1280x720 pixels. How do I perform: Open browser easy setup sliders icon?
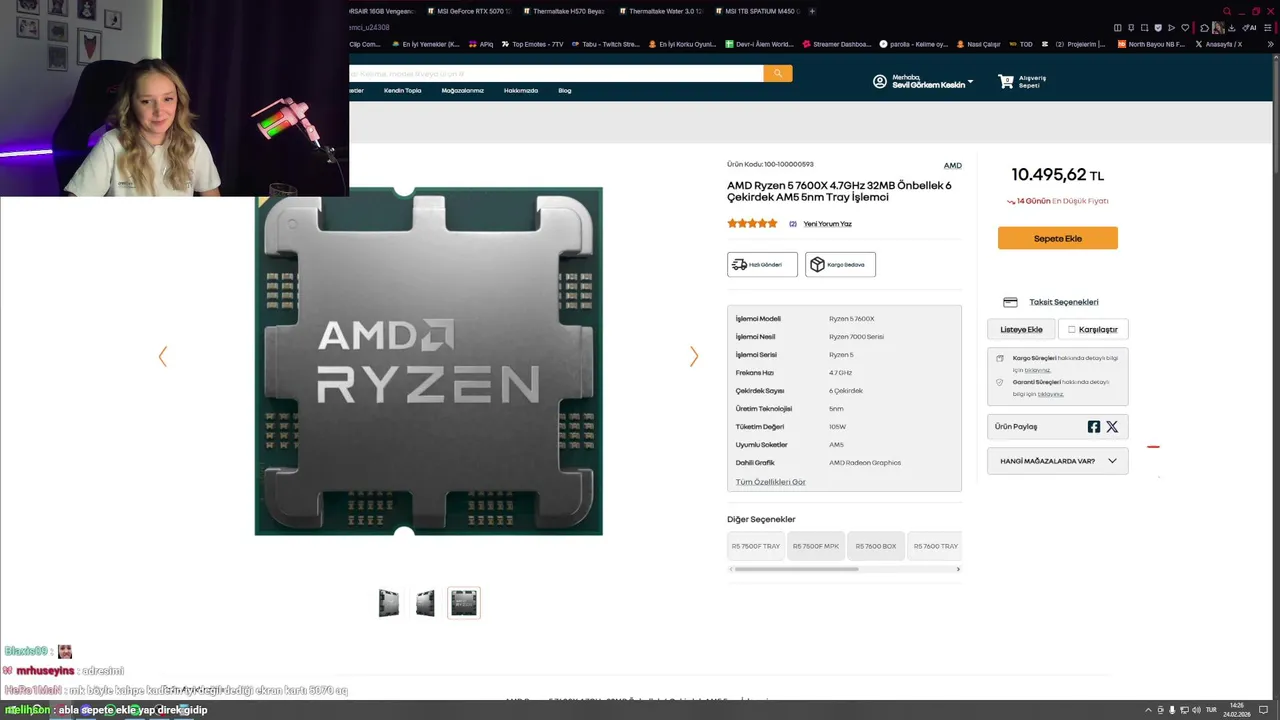click(x=1268, y=28)
